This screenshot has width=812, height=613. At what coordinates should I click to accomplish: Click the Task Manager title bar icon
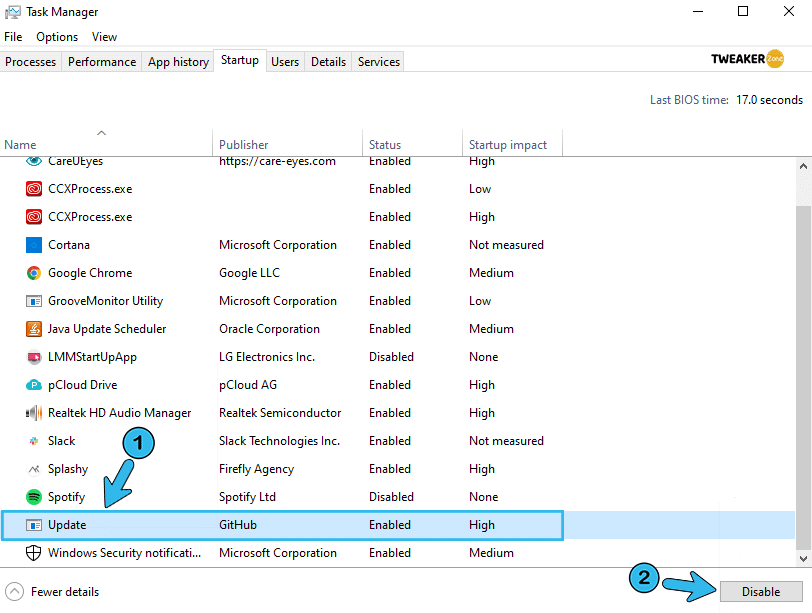(x=13, y=12)
